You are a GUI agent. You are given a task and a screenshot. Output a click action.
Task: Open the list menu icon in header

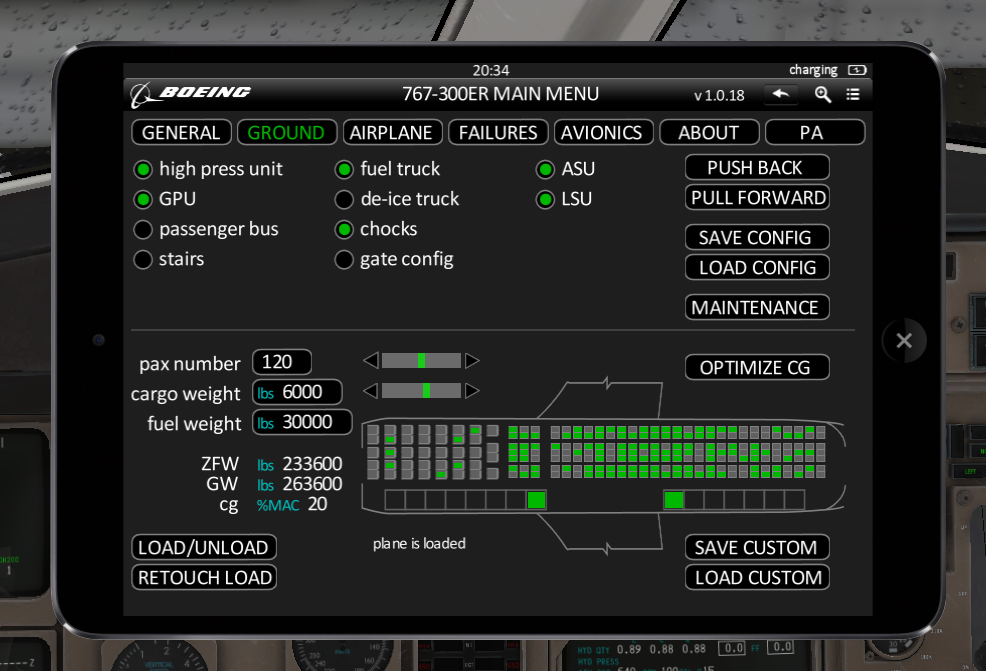click(853, 94)
